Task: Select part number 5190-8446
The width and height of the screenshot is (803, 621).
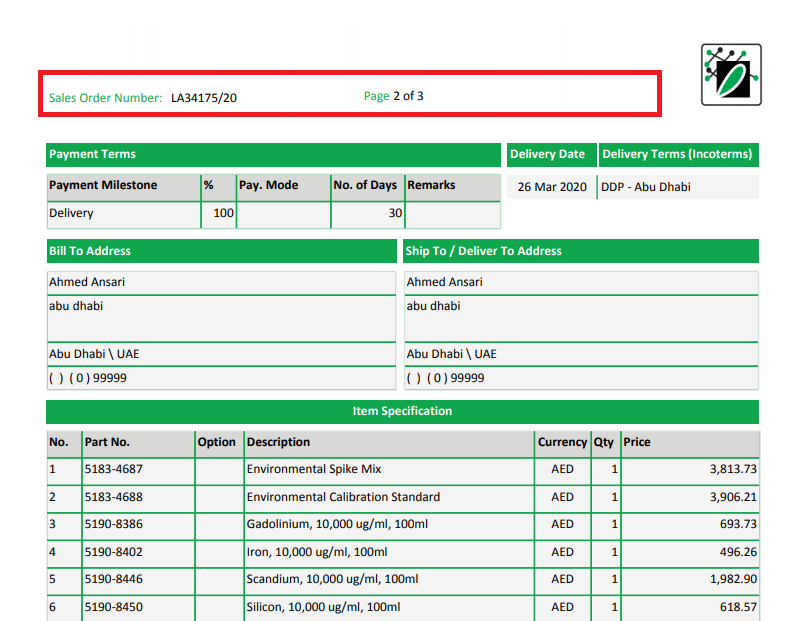Action: 114,580
